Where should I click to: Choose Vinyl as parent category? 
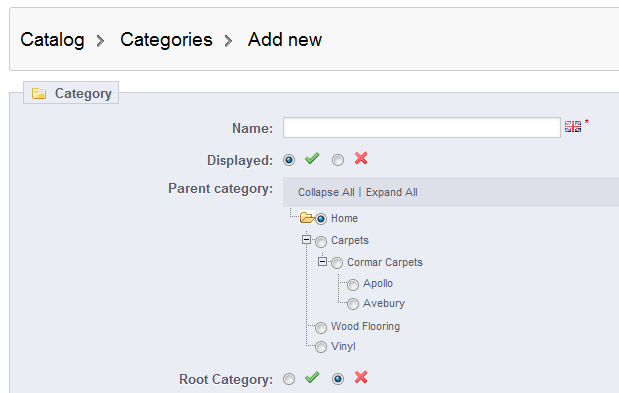(x=321, y=347)
